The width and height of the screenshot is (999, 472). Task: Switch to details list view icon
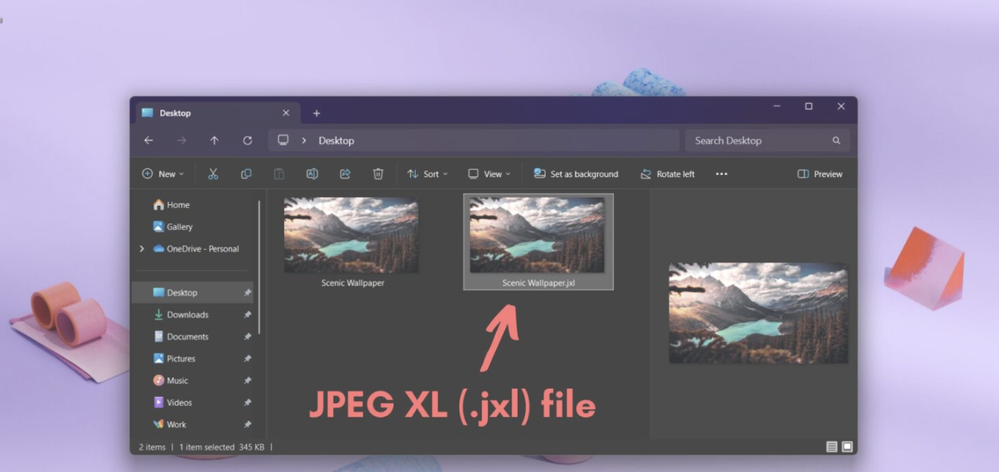[x=831, y=447]
